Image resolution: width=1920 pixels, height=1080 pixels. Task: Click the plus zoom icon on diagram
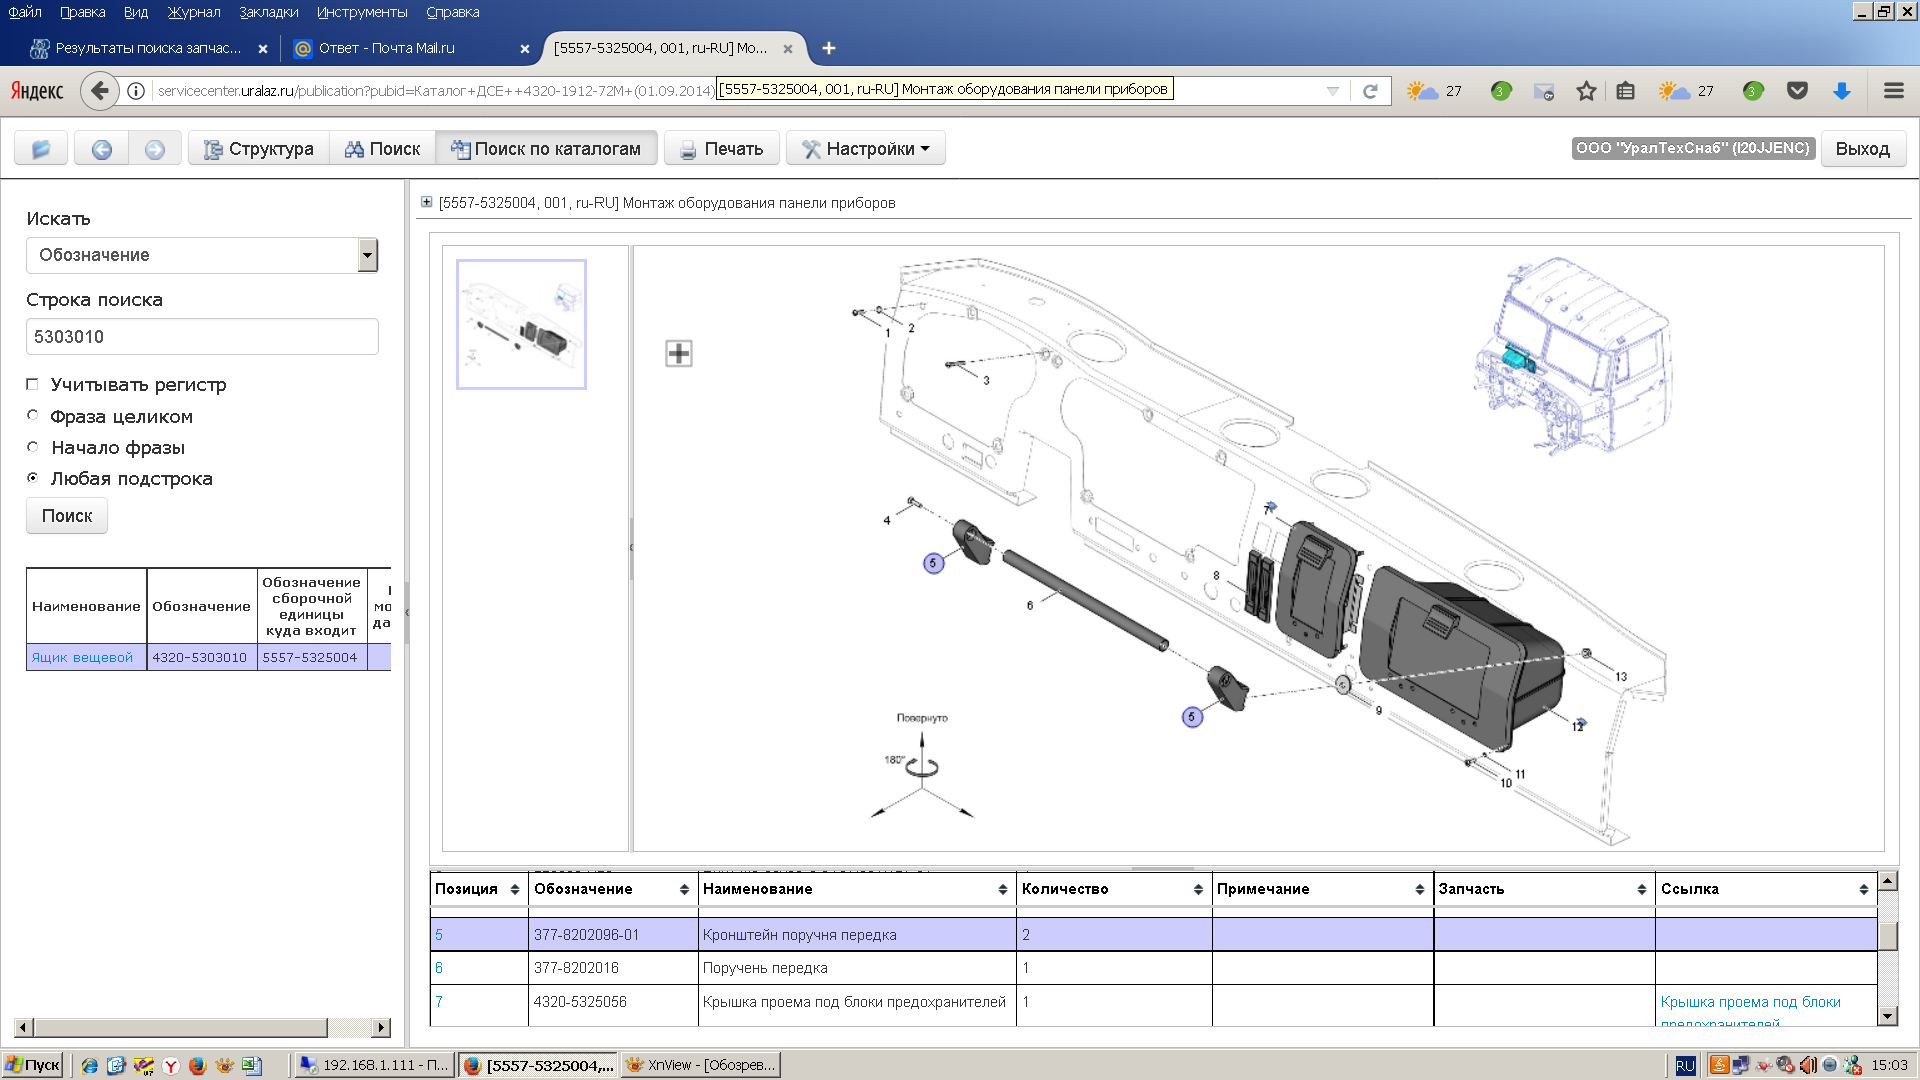679,353
